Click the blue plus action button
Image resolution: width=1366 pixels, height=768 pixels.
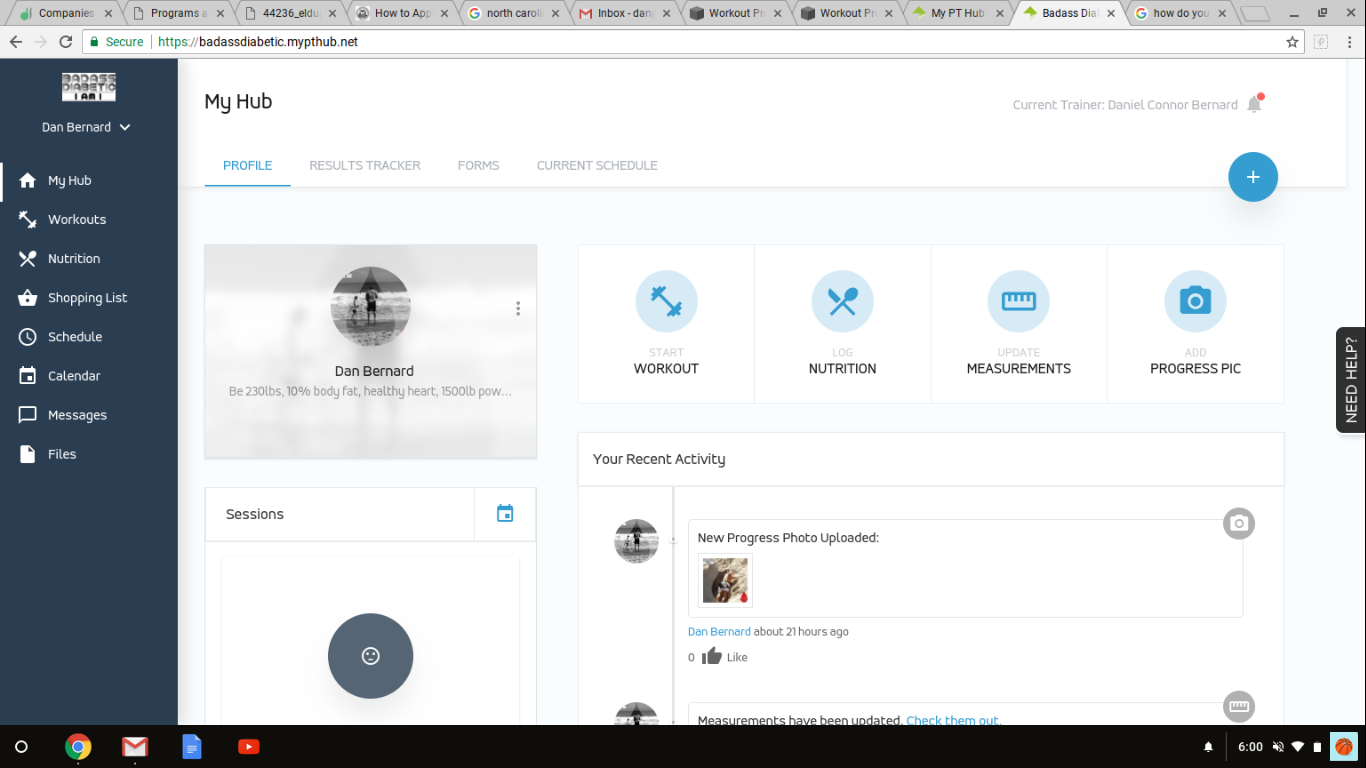pyautogui.click(x=1252, y=176)
